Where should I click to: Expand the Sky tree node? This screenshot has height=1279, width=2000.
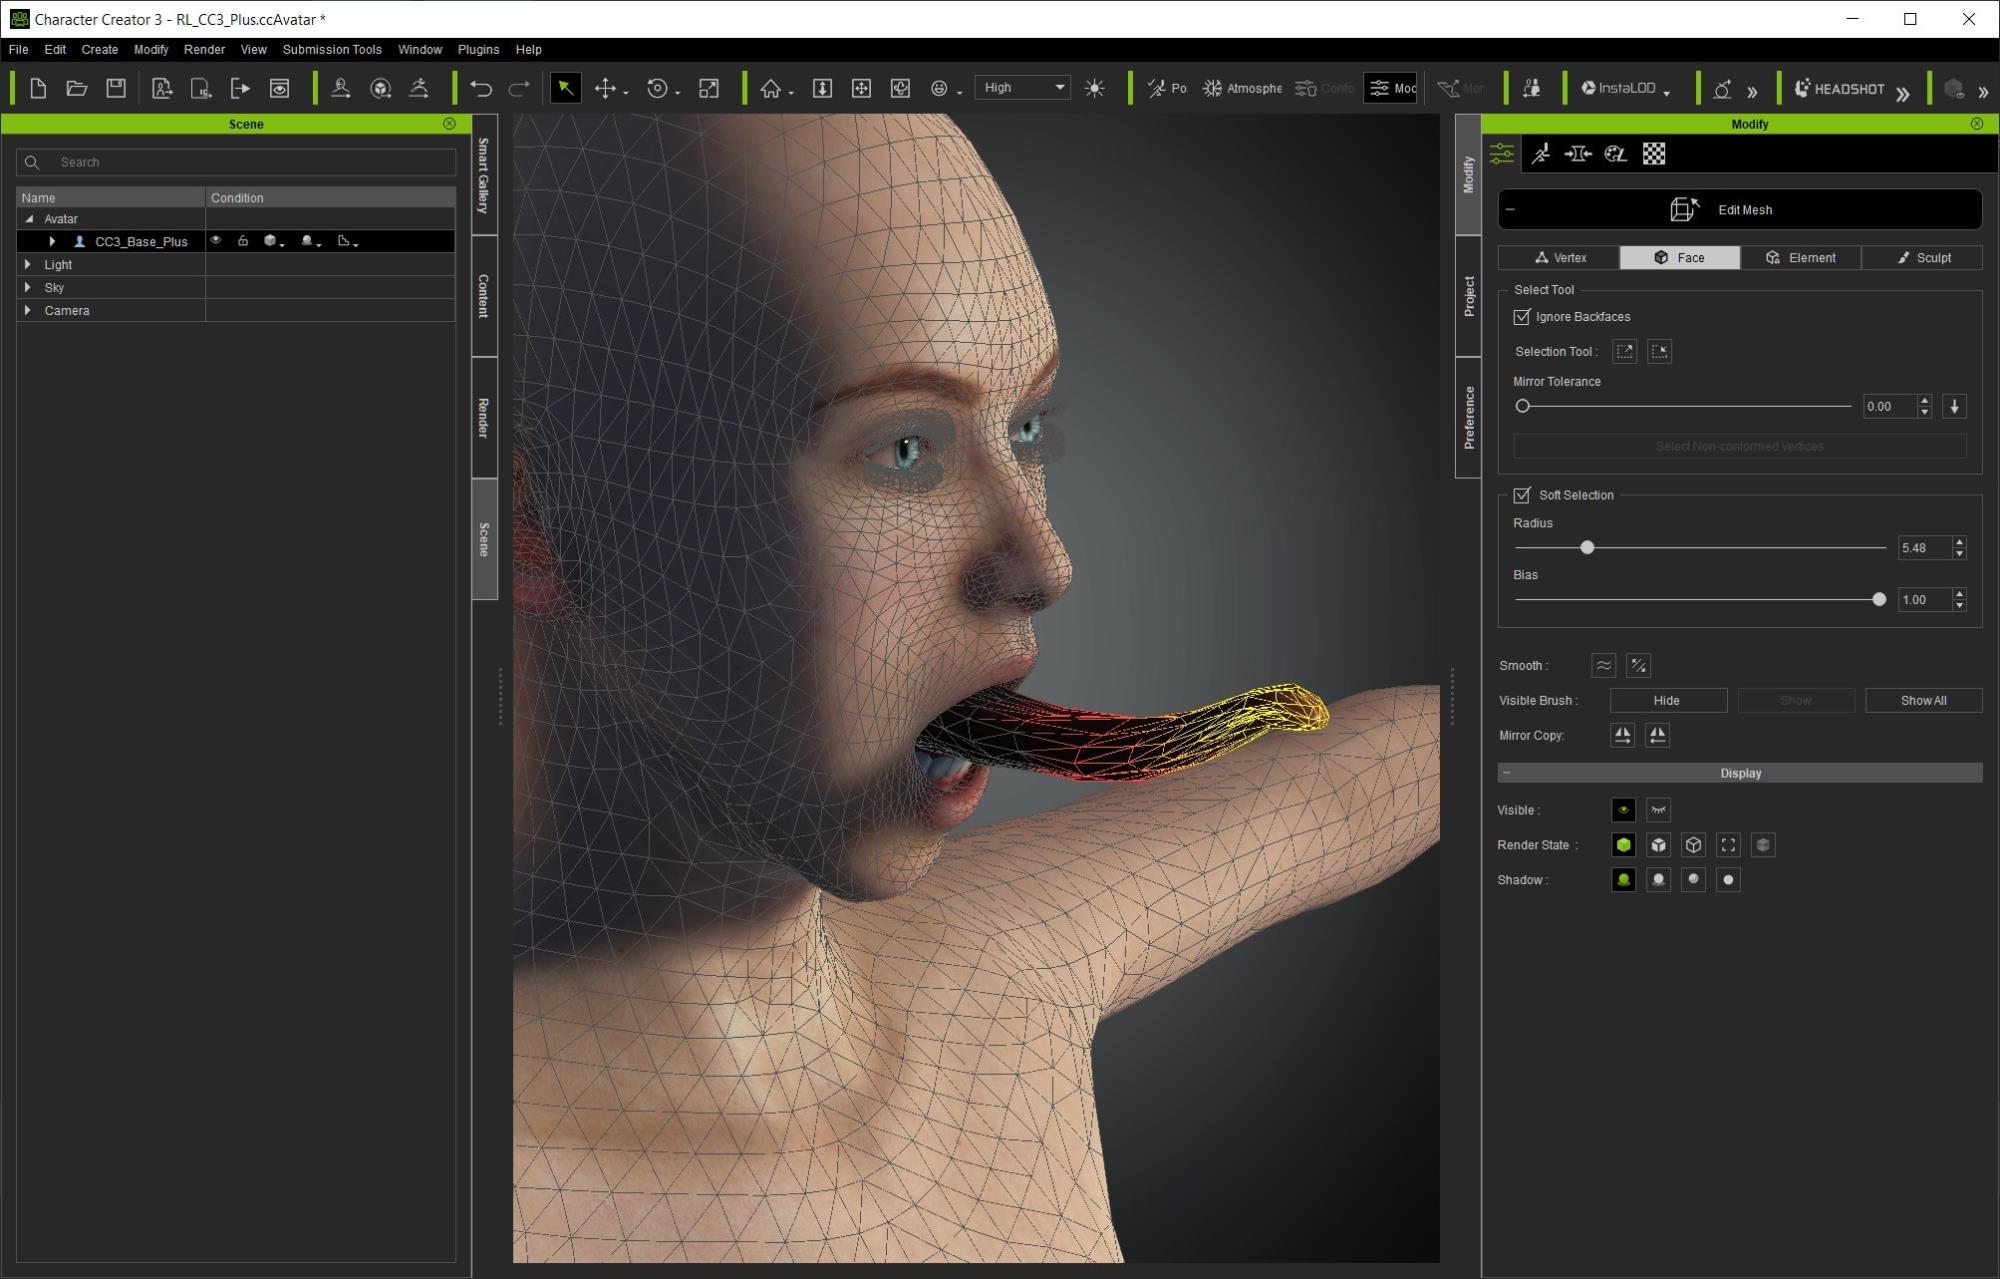click(x=28, y=288)
